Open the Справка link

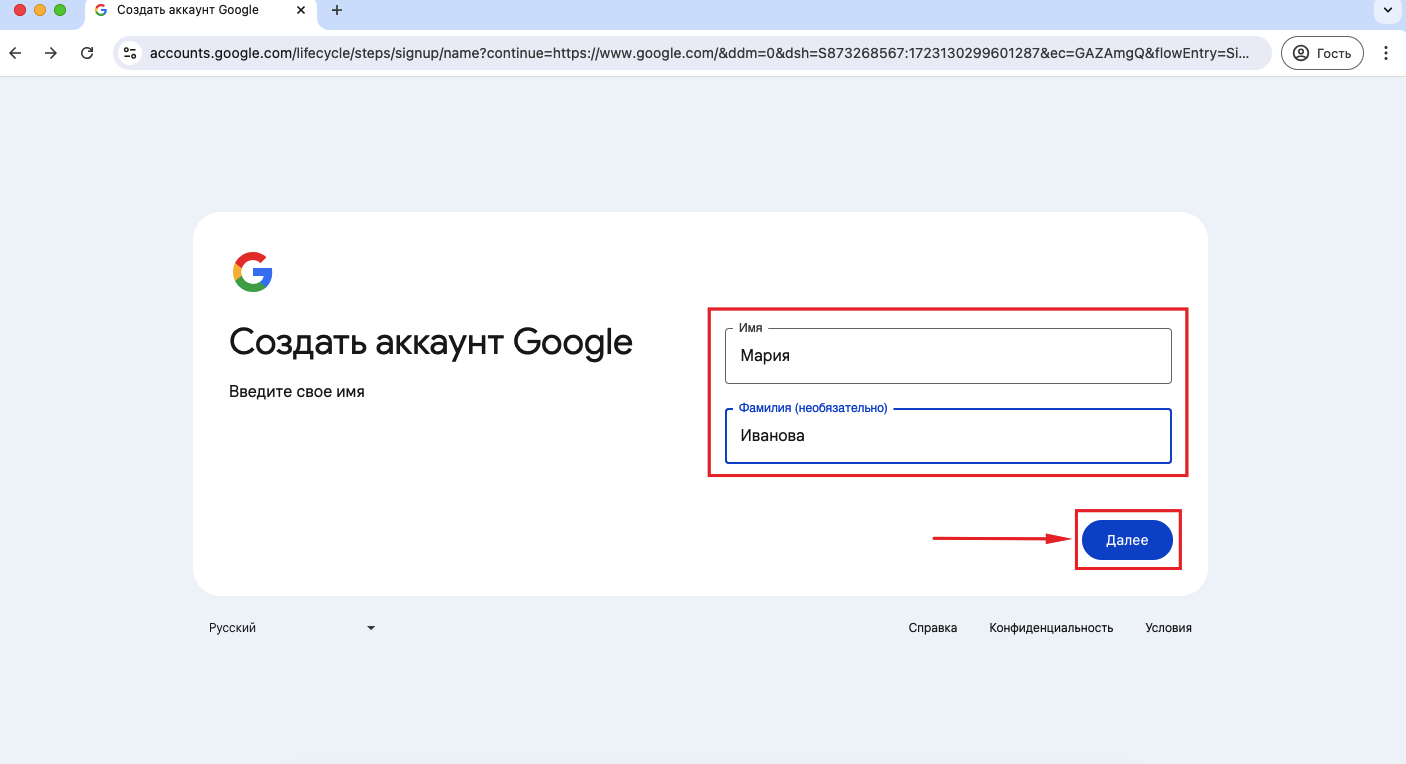[933, 628]
